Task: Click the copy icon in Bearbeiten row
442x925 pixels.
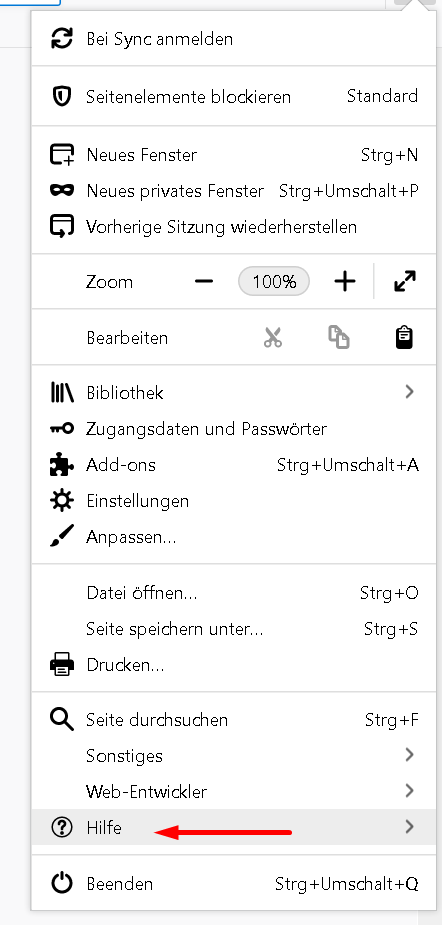Action: click(x=339, y=337)
